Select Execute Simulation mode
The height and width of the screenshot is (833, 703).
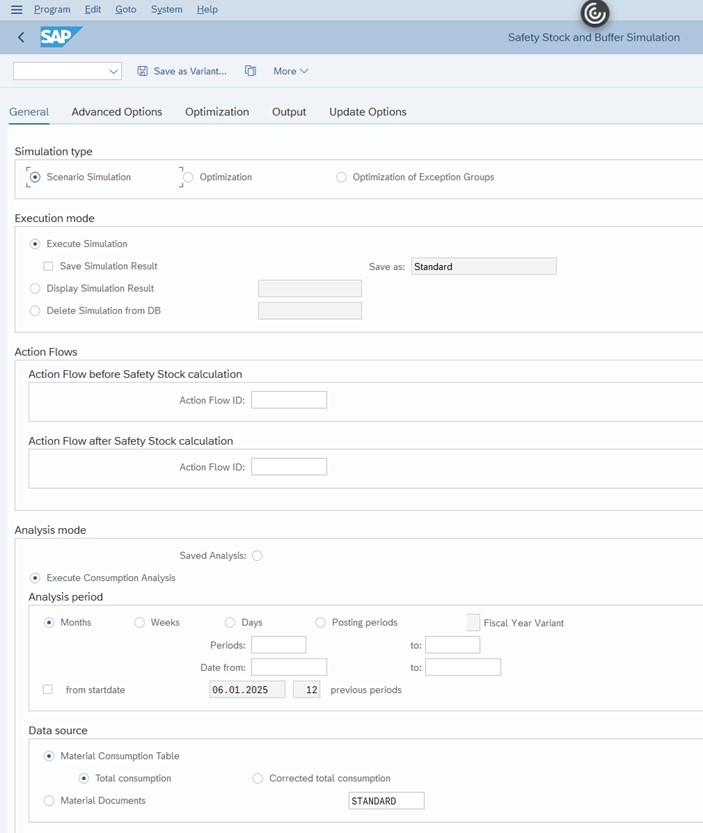coord(35,244)
